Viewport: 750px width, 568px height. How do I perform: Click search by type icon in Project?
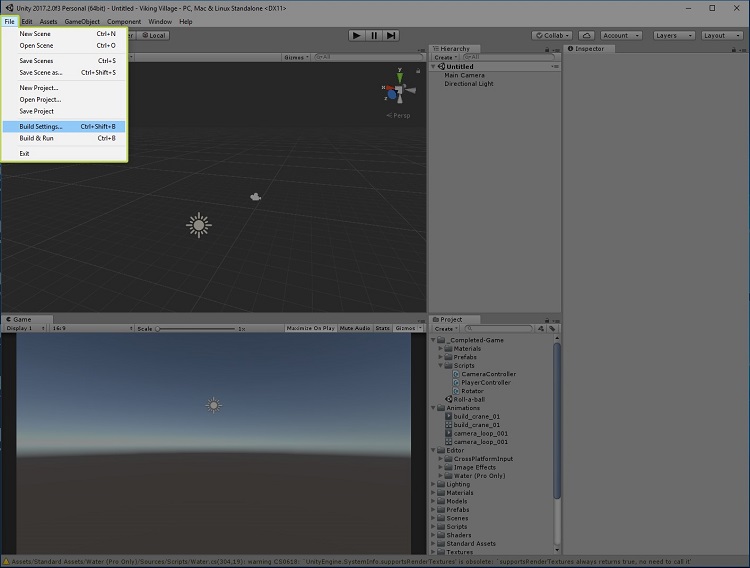(540, 328)
